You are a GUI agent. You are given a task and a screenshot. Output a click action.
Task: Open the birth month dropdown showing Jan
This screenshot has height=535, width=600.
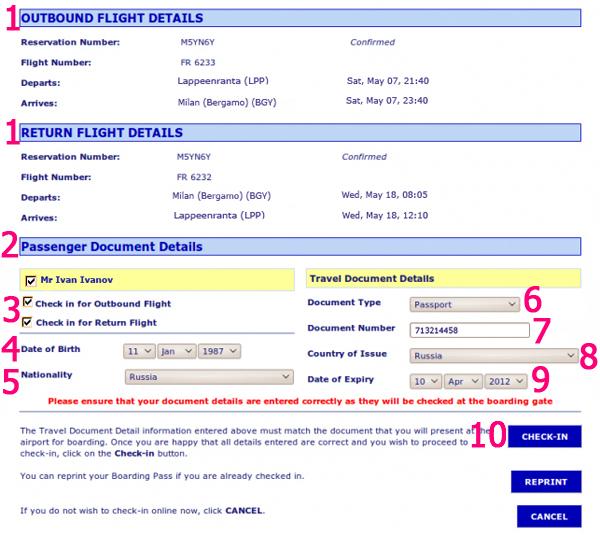point(176,351)
